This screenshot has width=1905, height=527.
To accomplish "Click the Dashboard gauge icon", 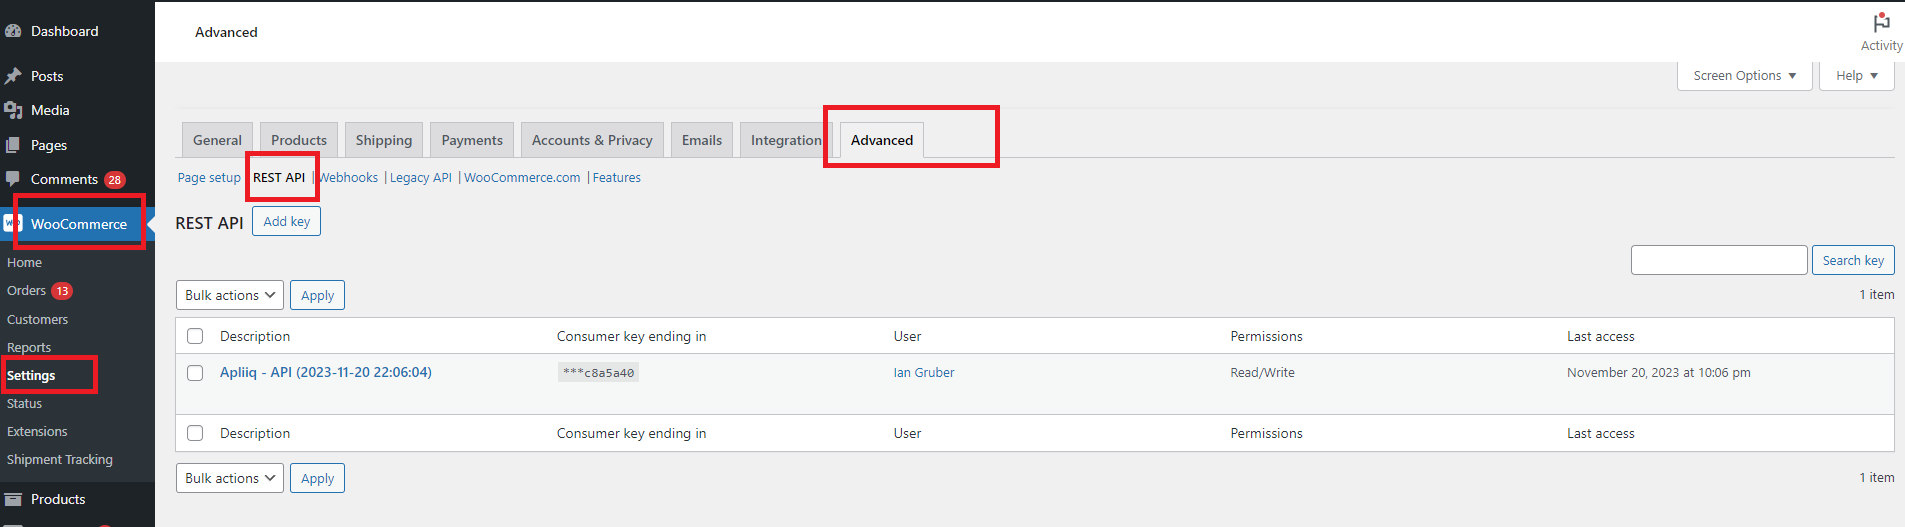I will pos(13,31).
